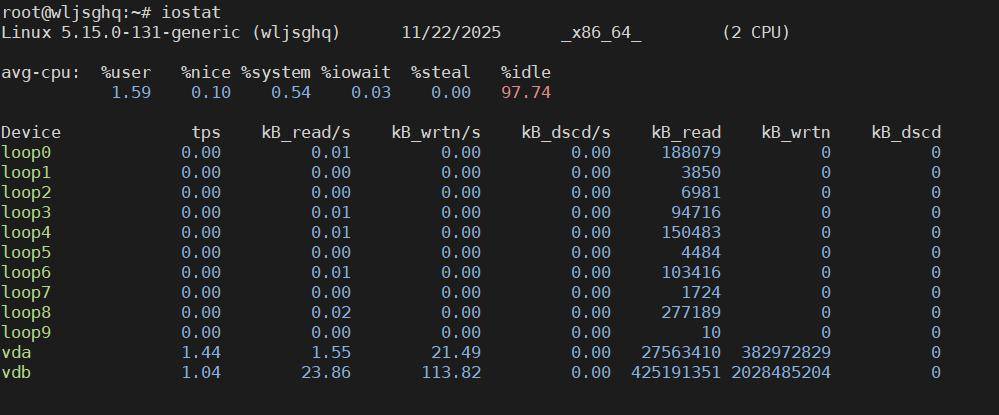This screenshot has height=415, width=999.
Task: Click vda kB_read/s value 1.55
Action: [x=331, y=353]
